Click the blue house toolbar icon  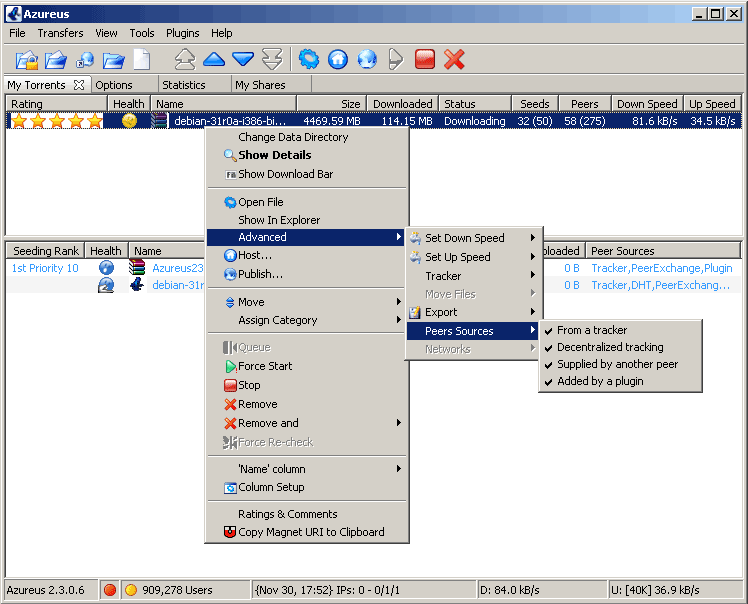[338, 59]
